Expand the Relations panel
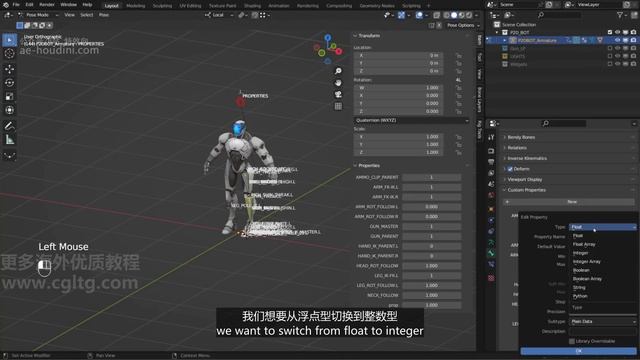Image resolution: width=640 pixels, height=360 pixels. (x=517, y=148)
